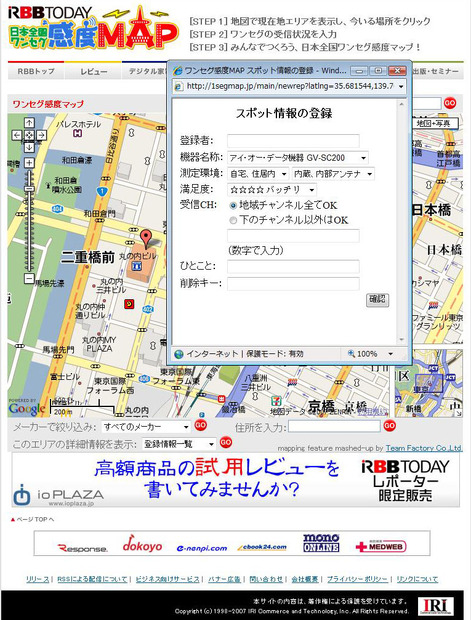Viewport: 471px width, 620px height.
Task: Open the ビジネス向けサービス footer link
Action: [167, 579]
